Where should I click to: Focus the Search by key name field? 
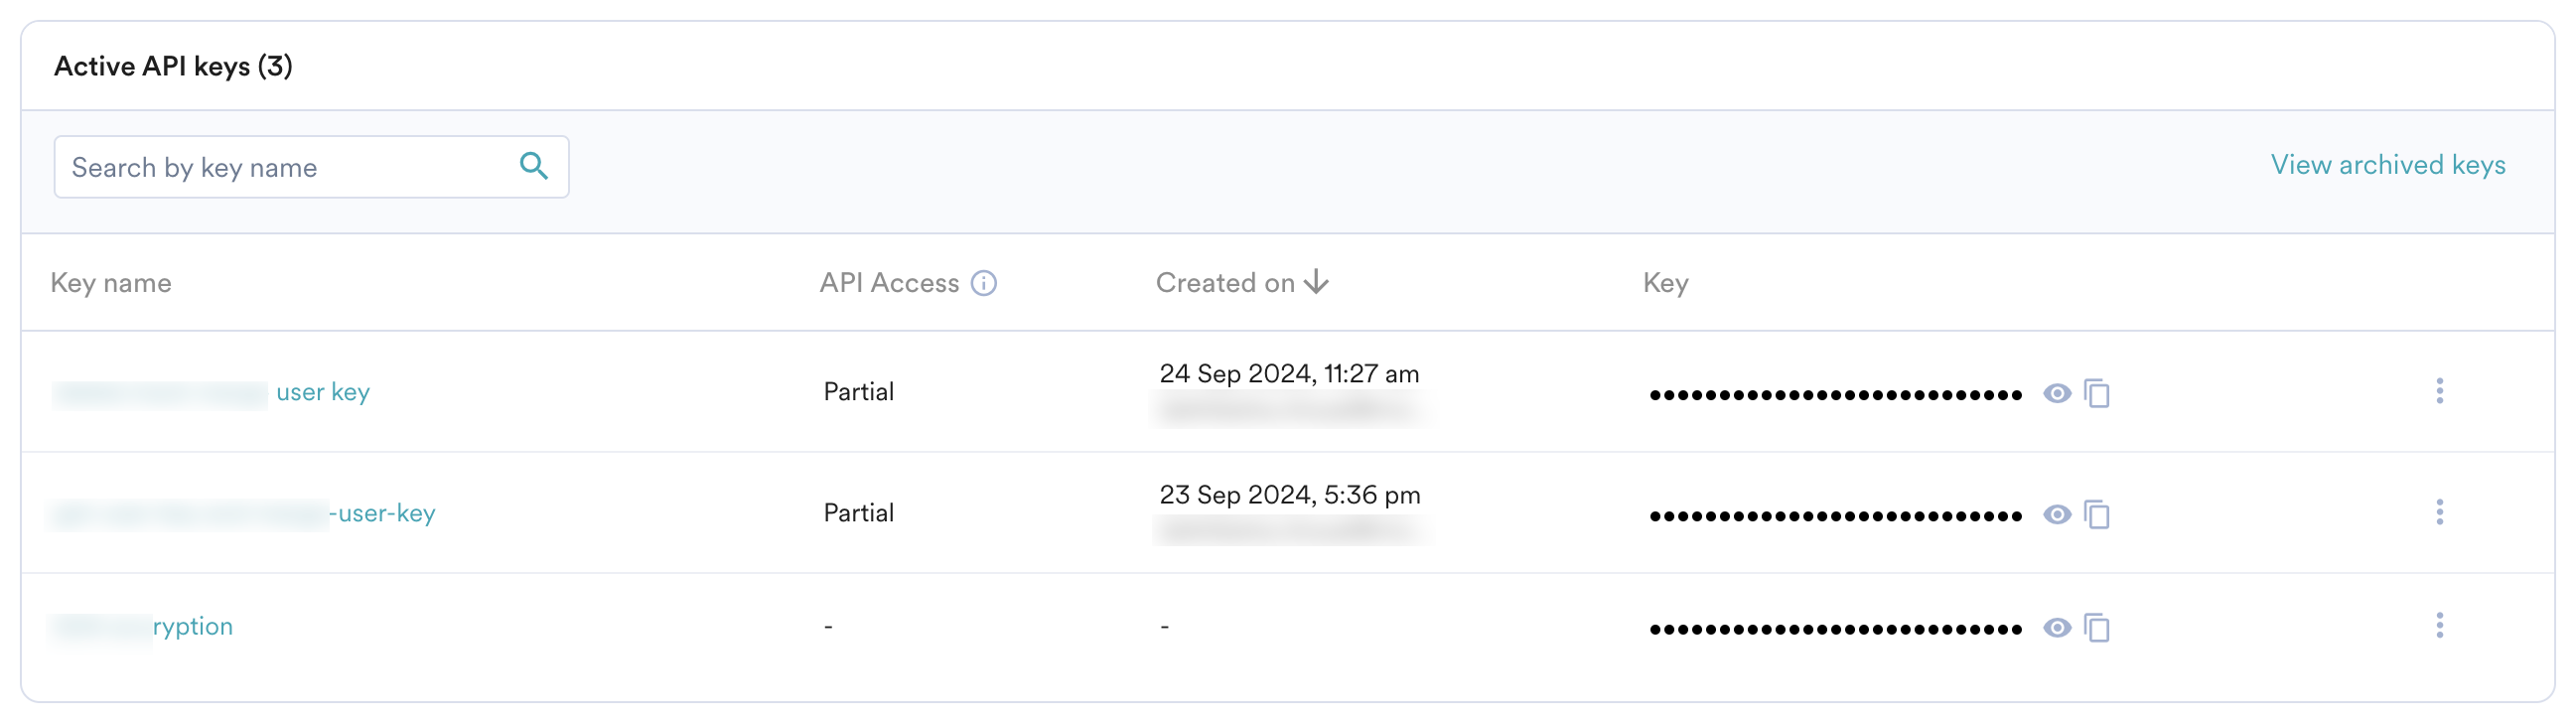(290, 167)
